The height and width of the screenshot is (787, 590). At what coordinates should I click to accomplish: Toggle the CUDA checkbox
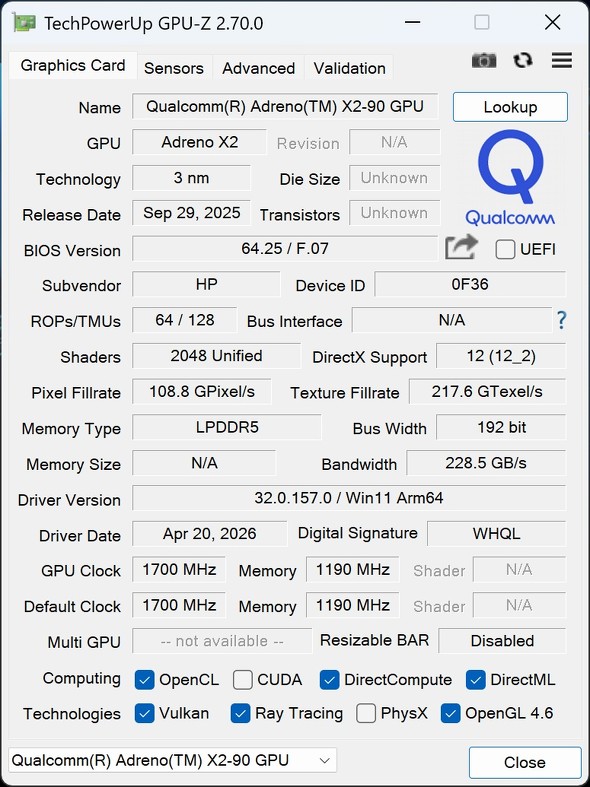[242, 680]
